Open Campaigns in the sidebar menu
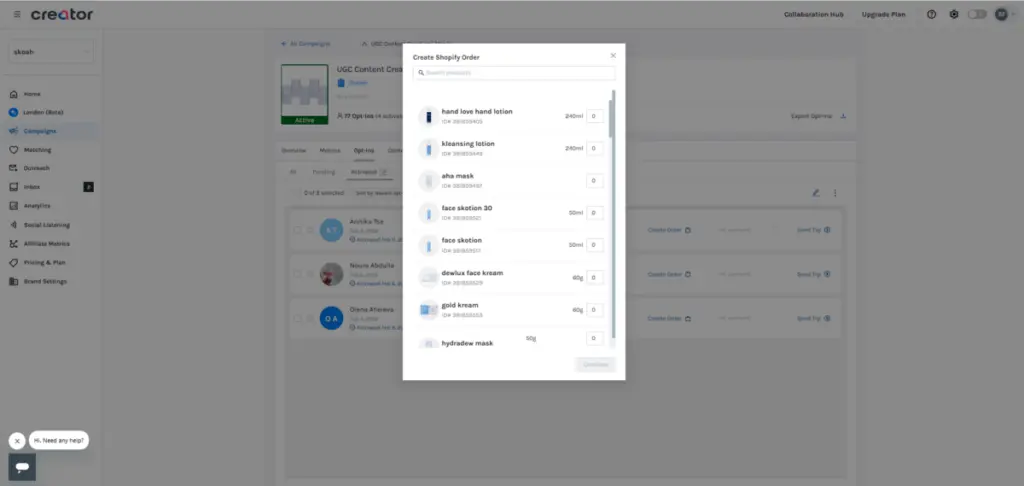 [40, 131]
